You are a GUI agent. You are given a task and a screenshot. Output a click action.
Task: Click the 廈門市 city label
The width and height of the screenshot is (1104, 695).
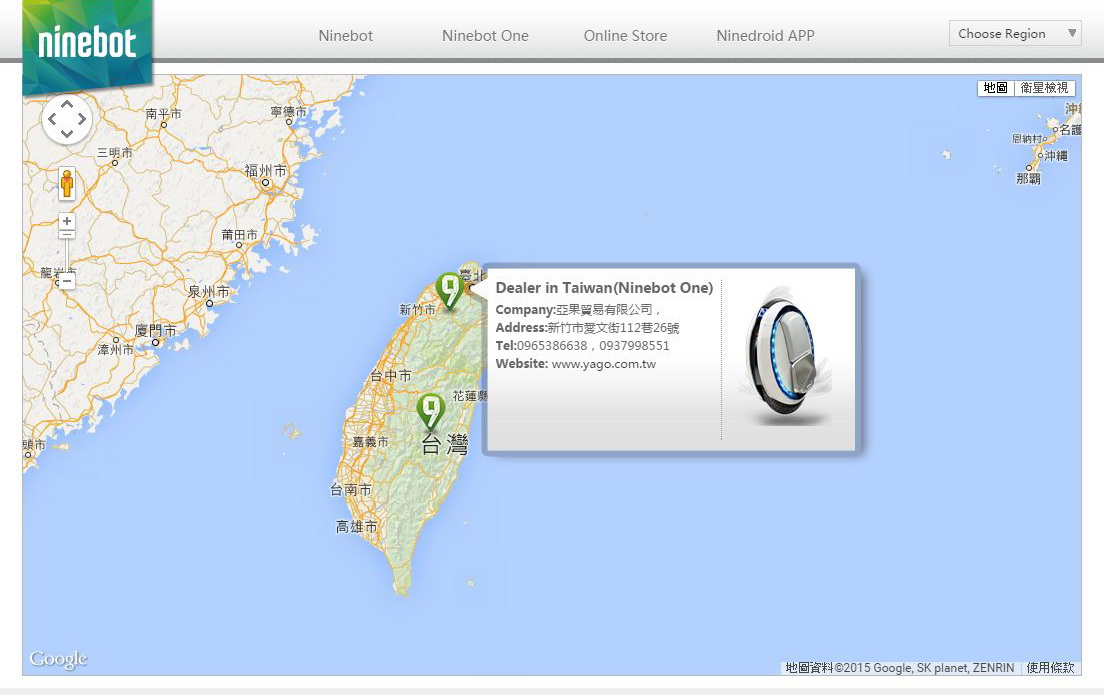[x=156, y=330]
